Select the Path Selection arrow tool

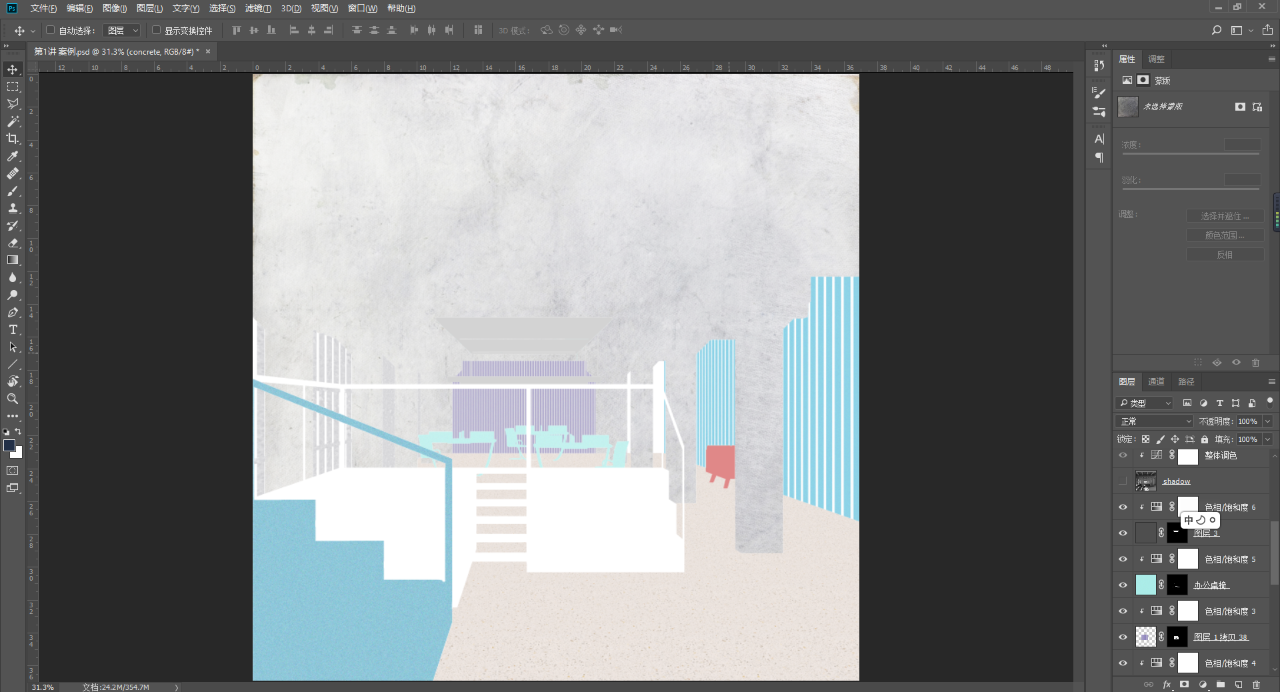13,347
